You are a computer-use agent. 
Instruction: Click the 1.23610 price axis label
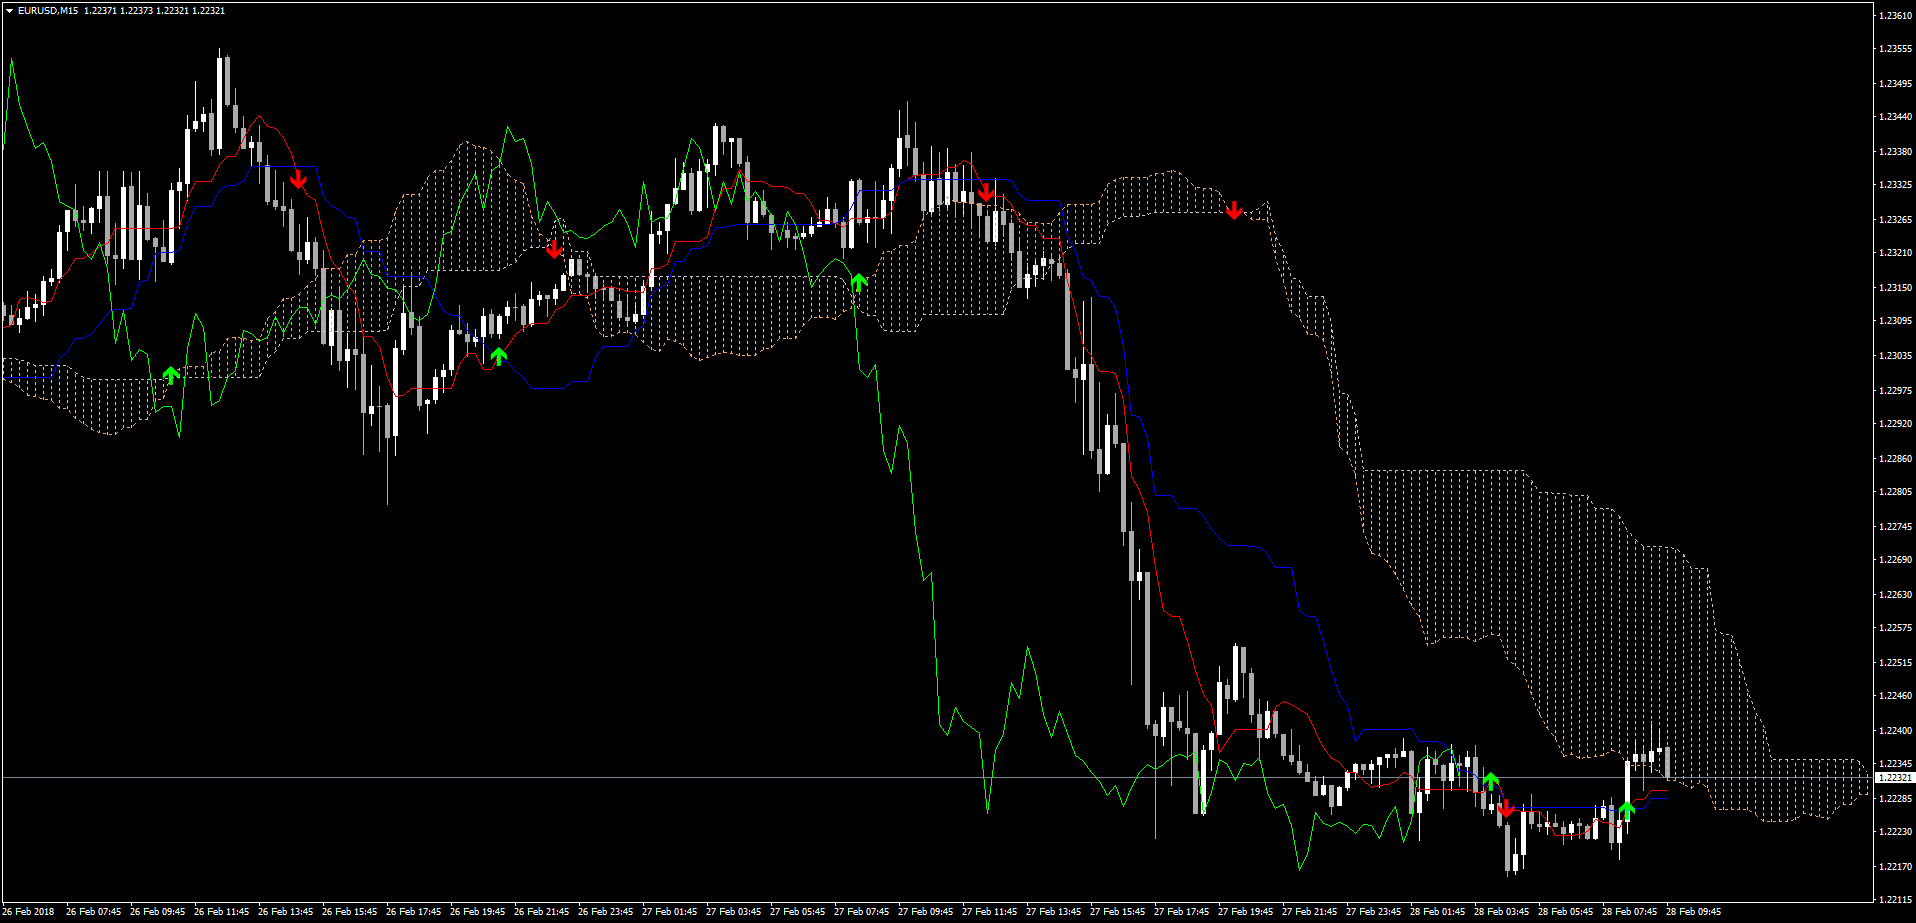[1896, 16]
